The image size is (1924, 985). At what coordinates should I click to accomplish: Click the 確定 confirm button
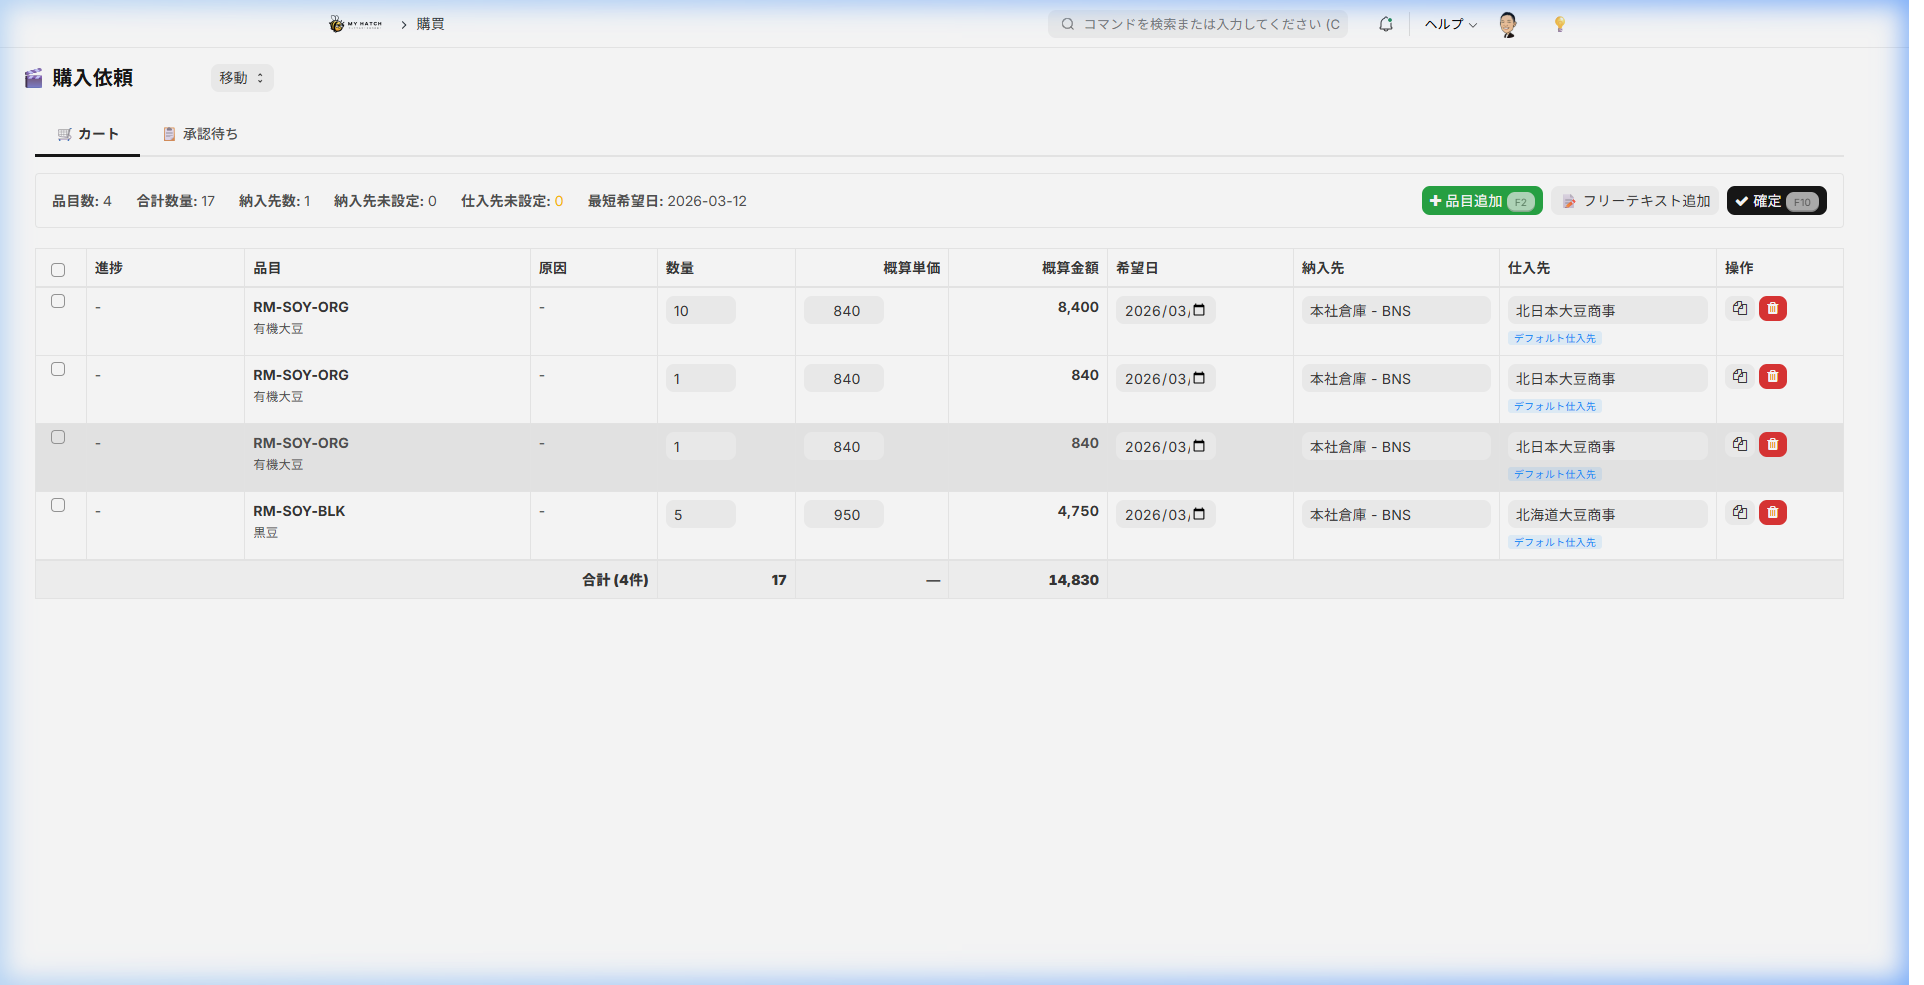tap(1776, 201)
